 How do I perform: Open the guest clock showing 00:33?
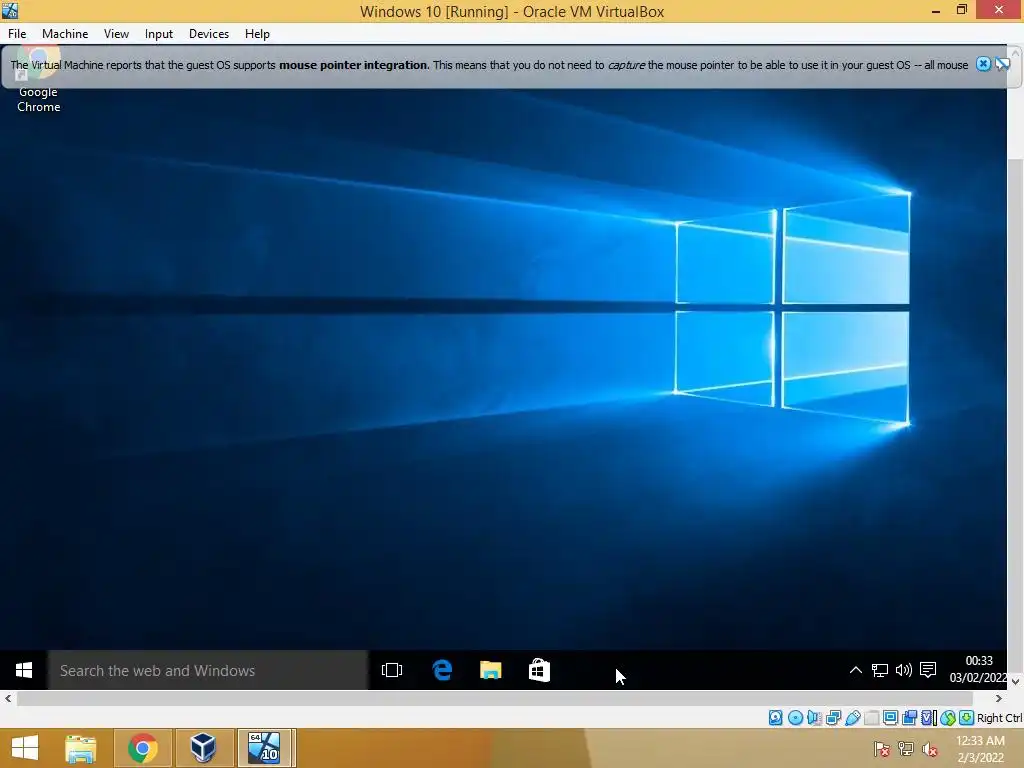pos(978,669)
